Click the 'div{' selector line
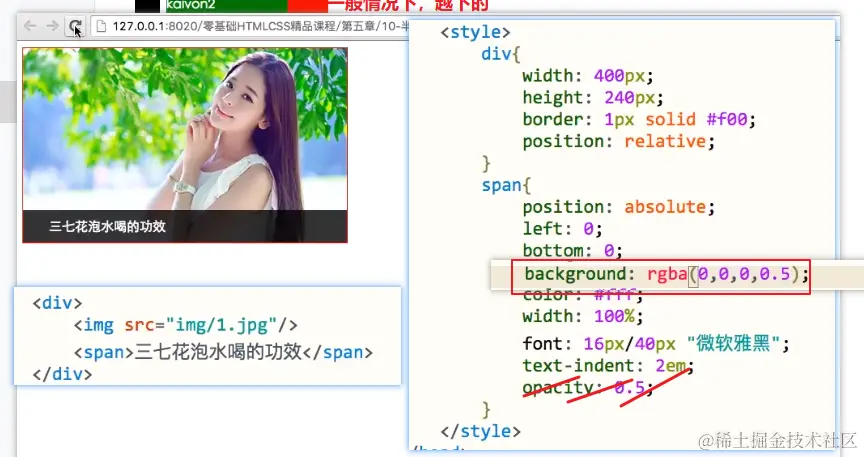This screenshot has width=864, height=457. tap(501, 54)
